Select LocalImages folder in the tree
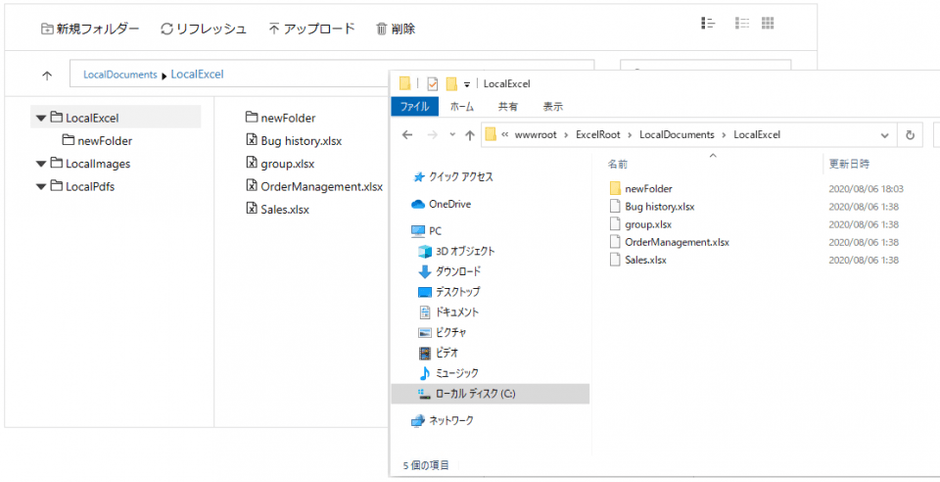This screenshot has height=482, width=940. coord(91,164)
